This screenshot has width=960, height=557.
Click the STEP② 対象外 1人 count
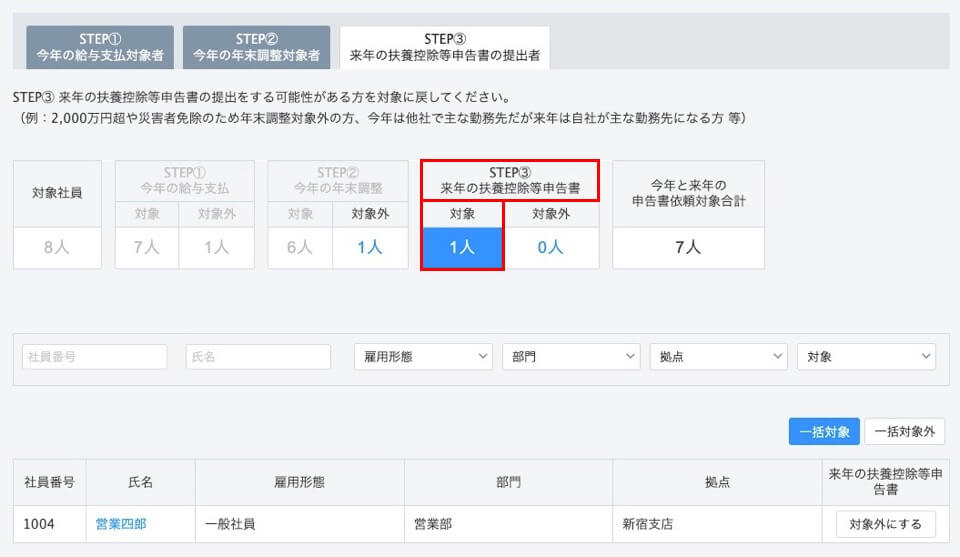[x=370, y=248]
